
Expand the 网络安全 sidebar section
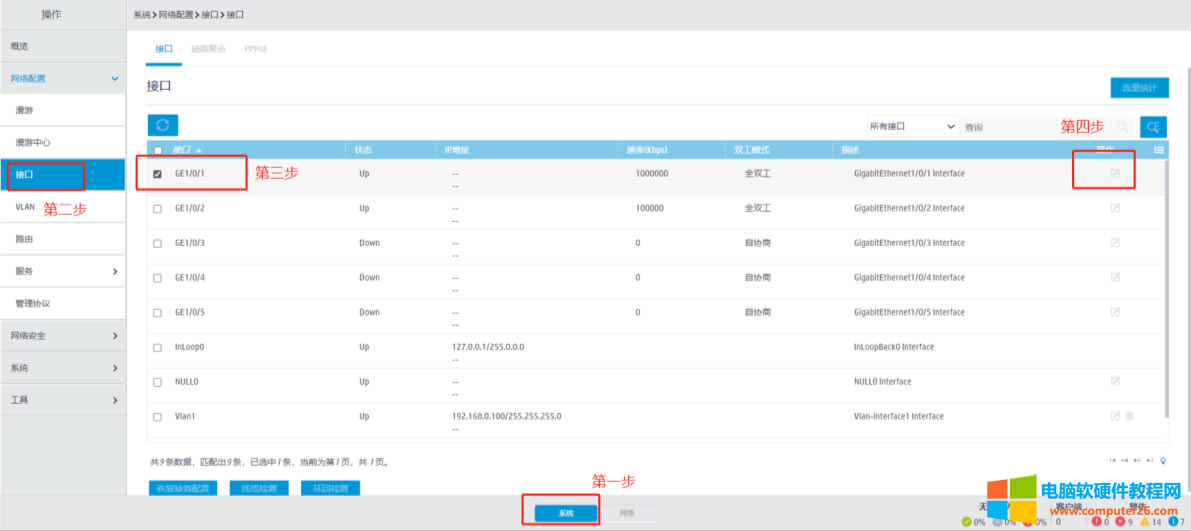pos(62,336)
